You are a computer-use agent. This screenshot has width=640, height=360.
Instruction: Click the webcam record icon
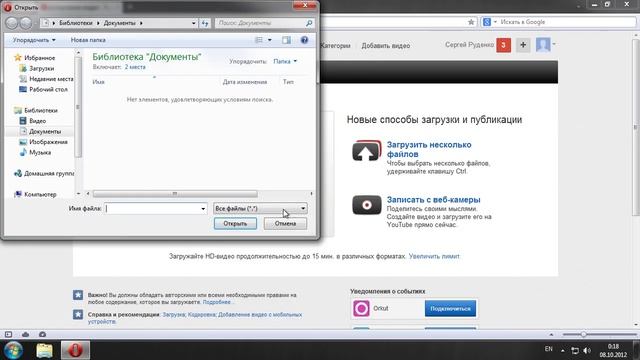[367, 205]
